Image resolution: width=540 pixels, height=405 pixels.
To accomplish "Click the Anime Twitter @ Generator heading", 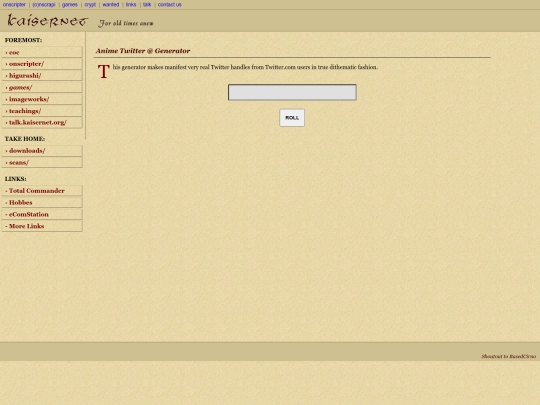I will [x=143, y=51].
